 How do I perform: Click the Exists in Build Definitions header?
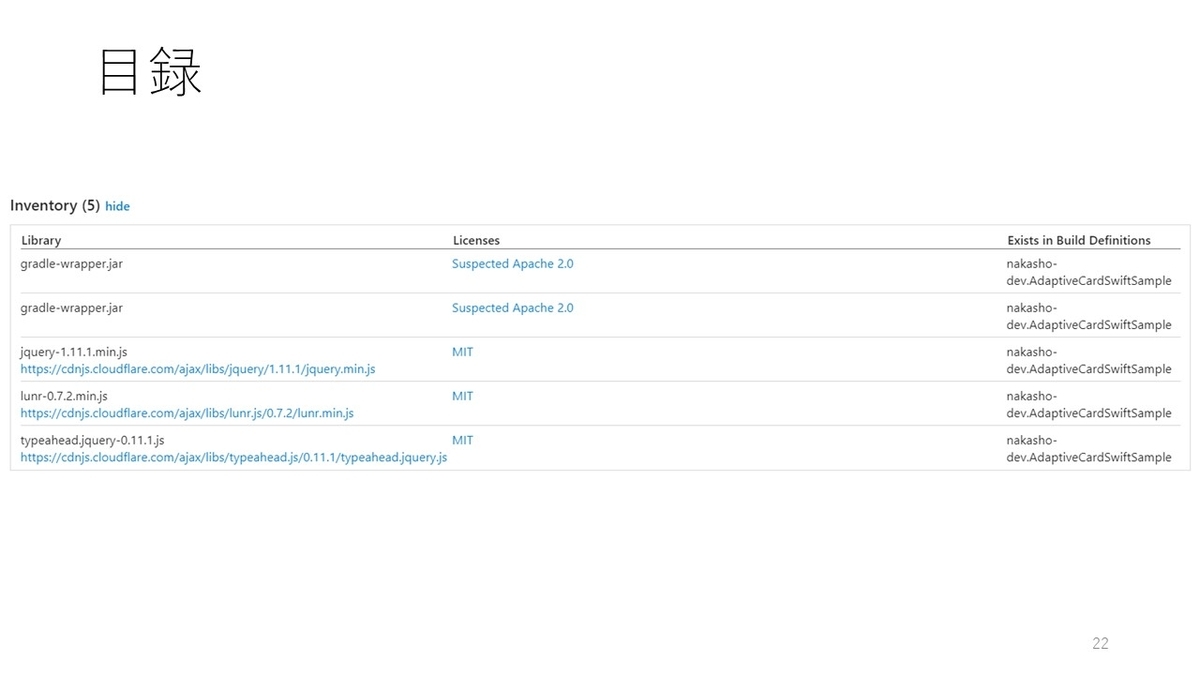pyautogui.click(x=1079, y=240)
